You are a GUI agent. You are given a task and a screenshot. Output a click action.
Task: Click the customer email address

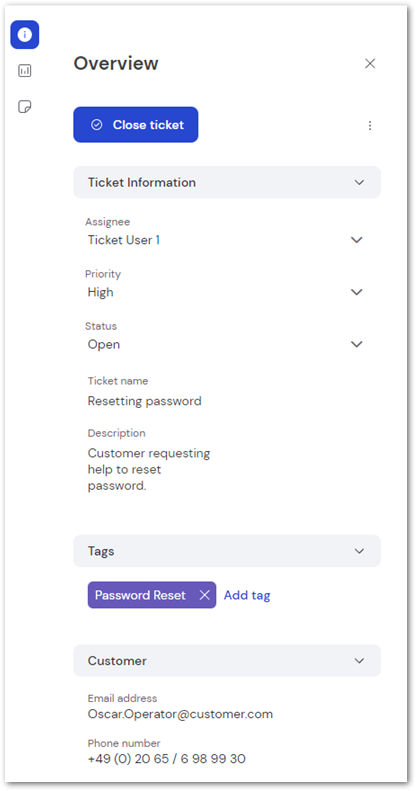tap(180, 714)
